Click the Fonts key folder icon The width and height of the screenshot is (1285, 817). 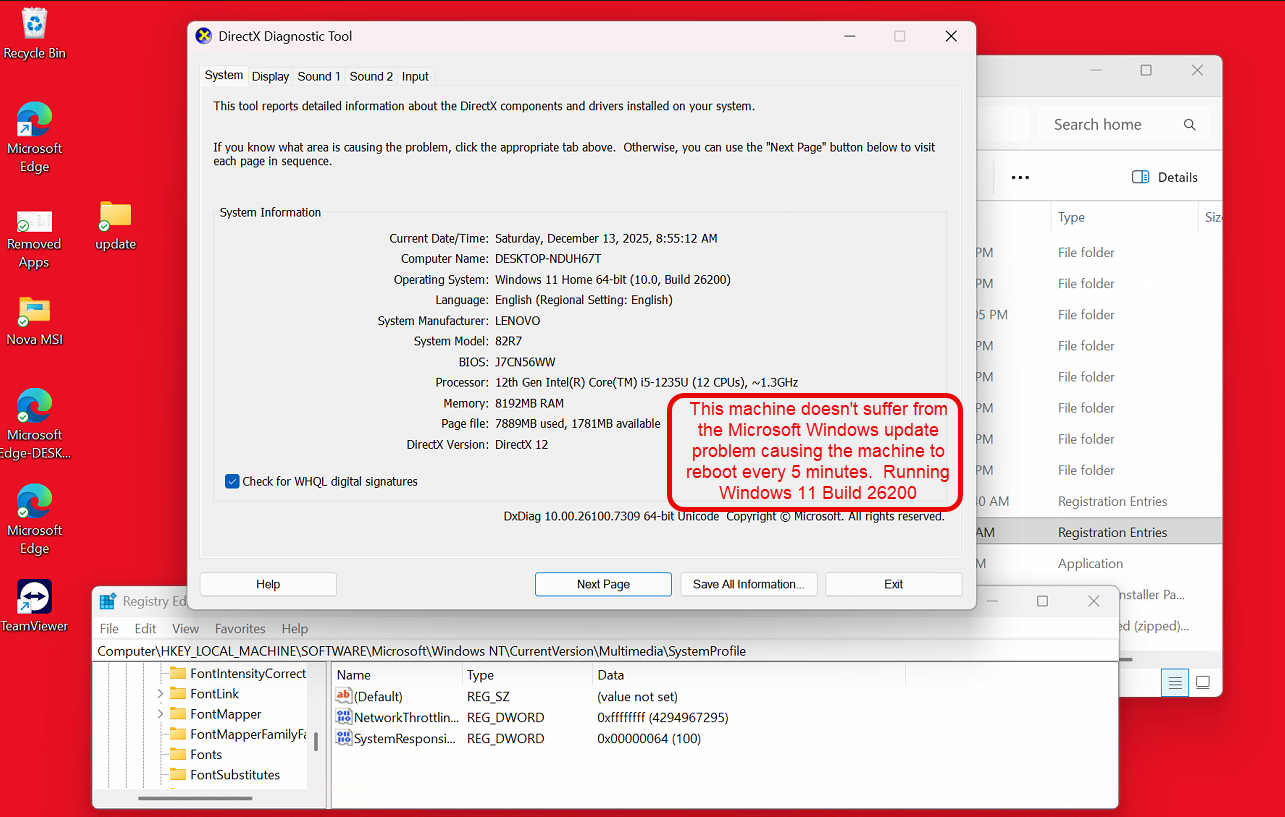(178, 754)
